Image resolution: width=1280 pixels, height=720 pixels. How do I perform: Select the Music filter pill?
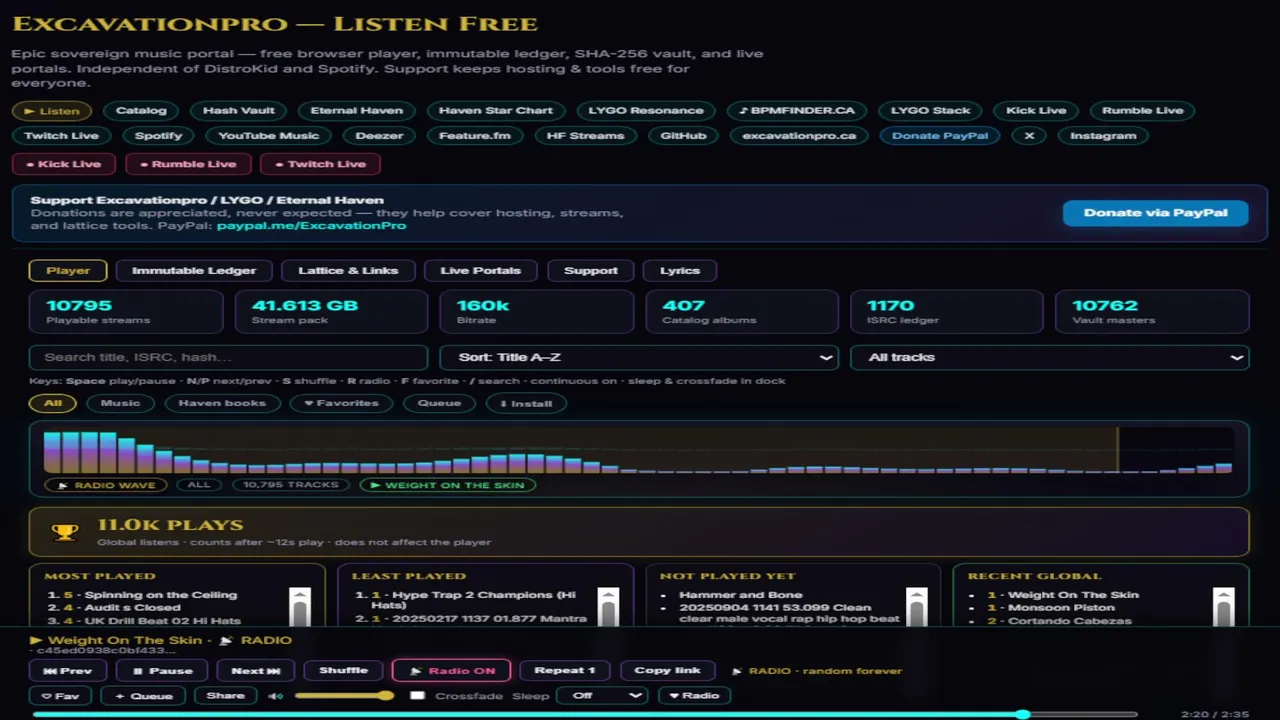click(120, 403)
